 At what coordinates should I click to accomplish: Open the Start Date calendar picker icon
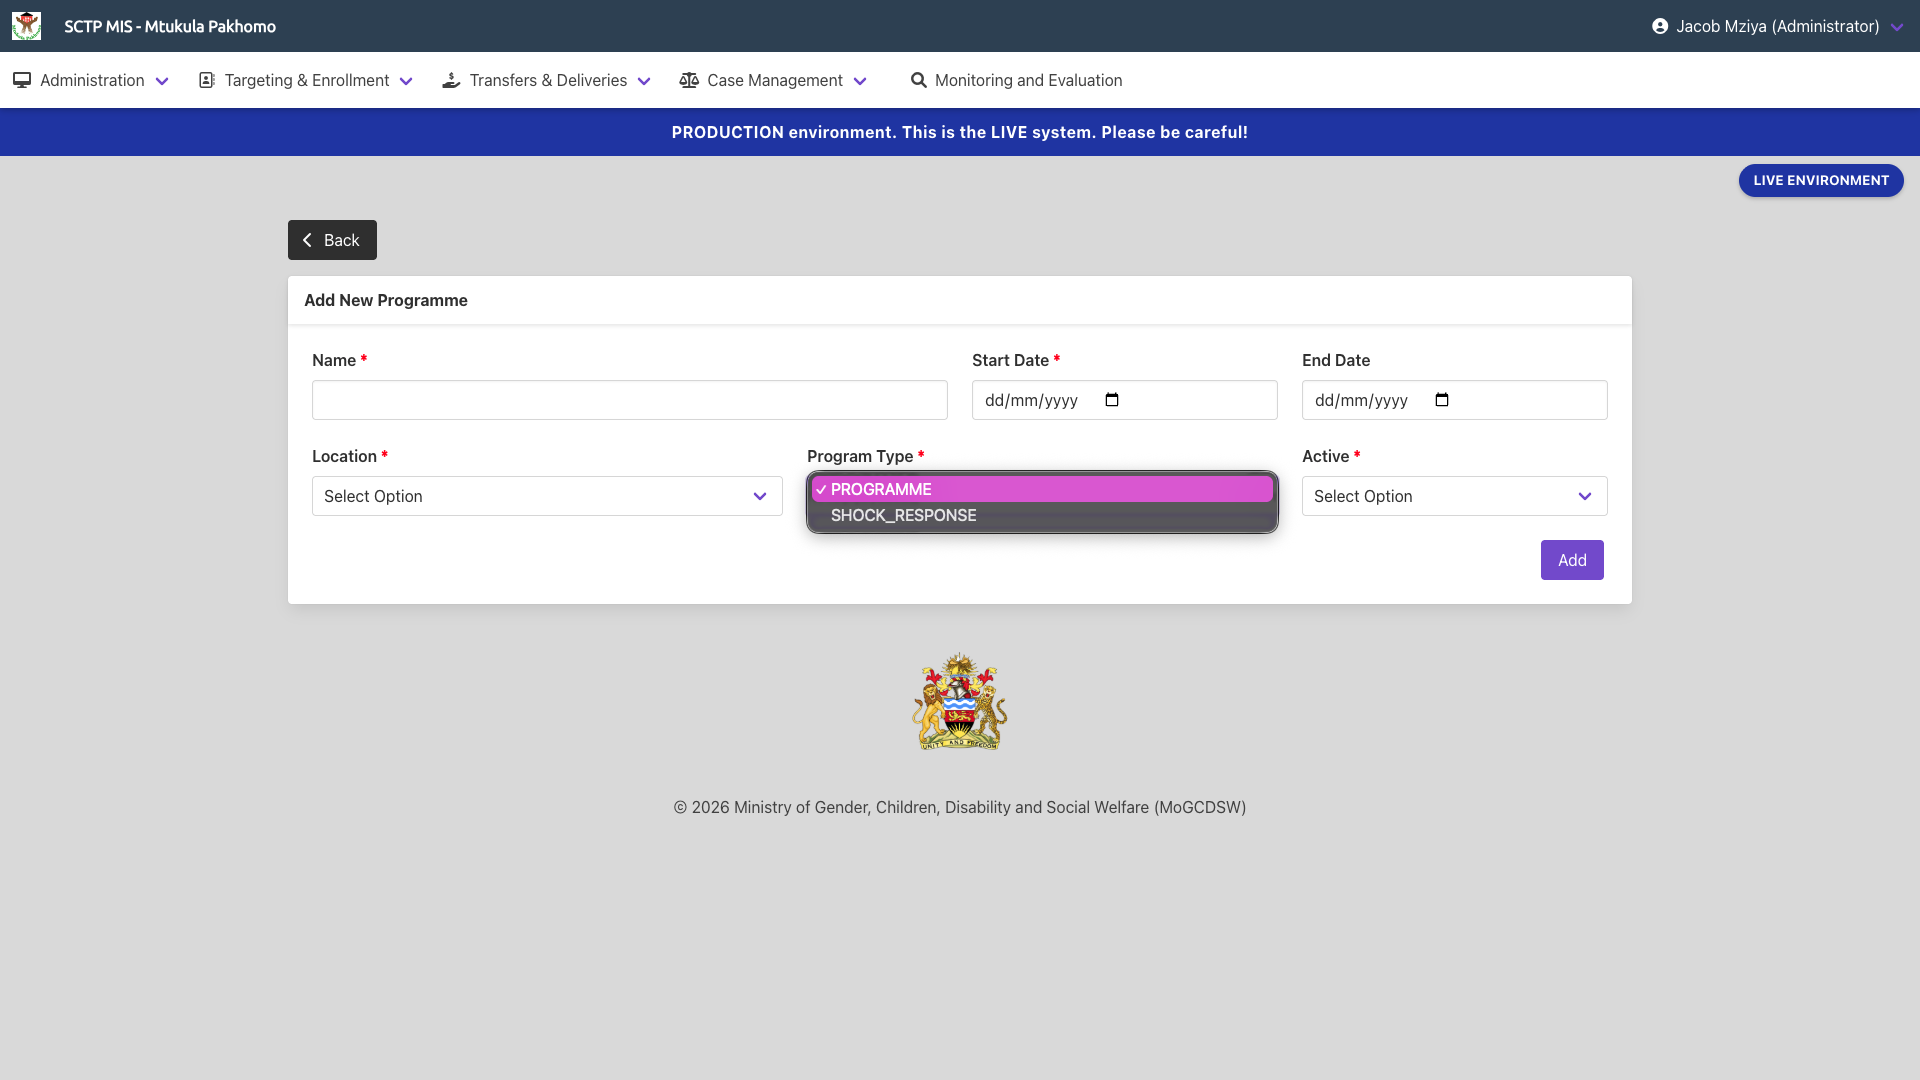pyautogui.click(x=1112, y=400)
